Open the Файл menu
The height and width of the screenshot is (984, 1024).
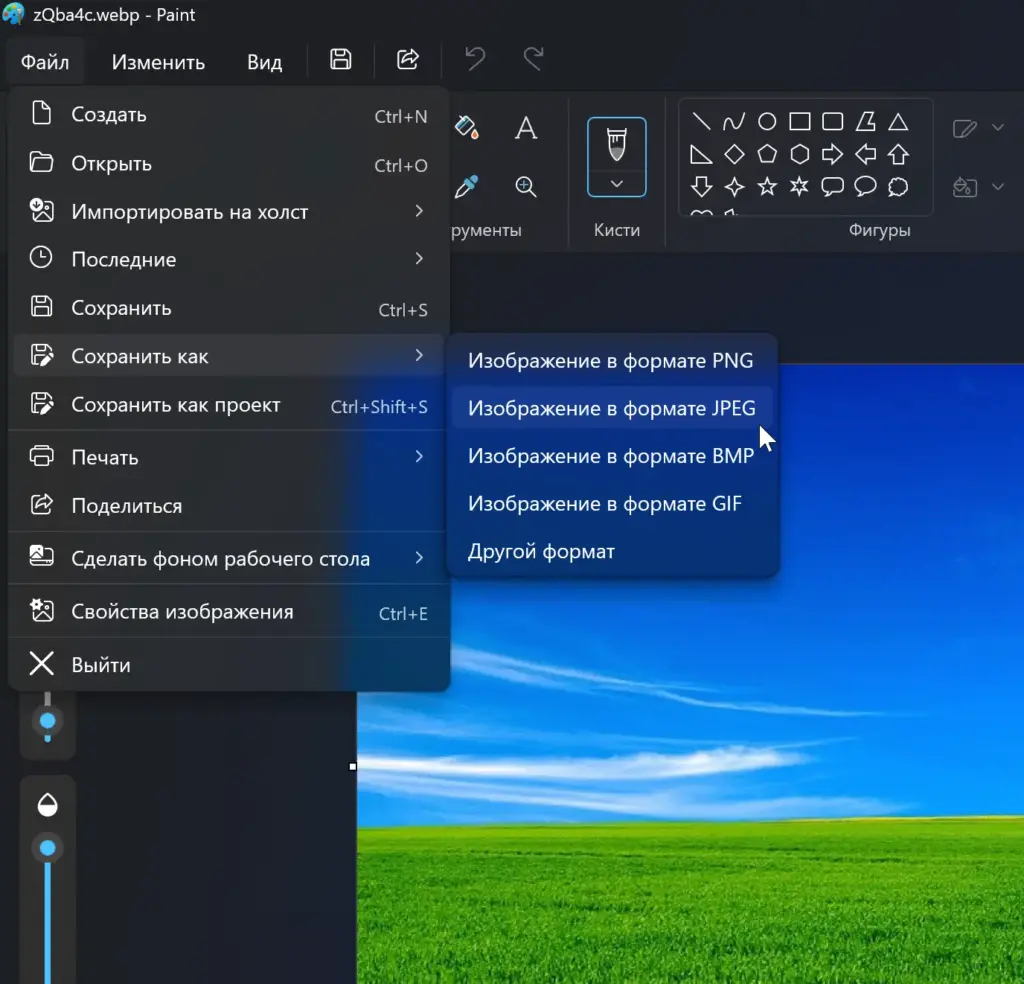click(45, 62)
